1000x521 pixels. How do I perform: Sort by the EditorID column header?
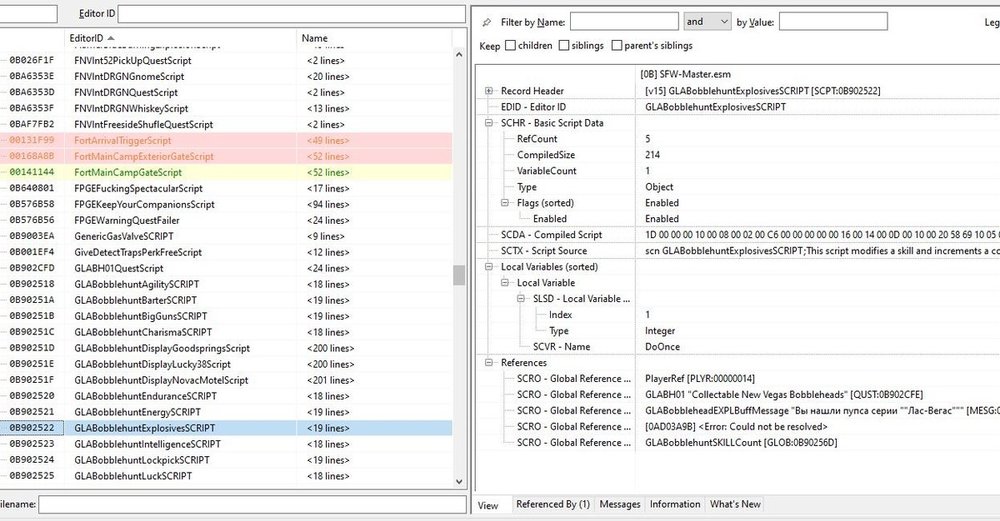click(x=180, y=38)
